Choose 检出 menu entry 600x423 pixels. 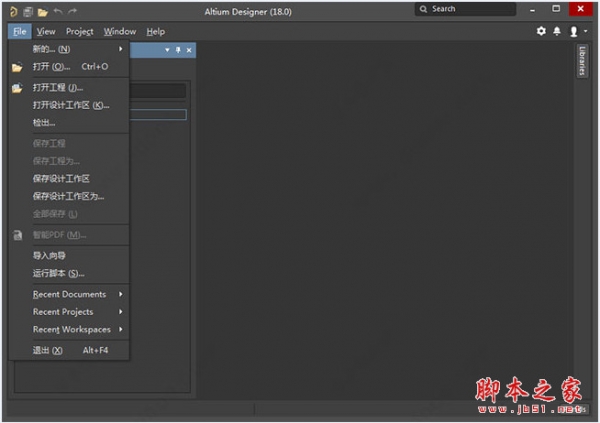click(69, 123)
